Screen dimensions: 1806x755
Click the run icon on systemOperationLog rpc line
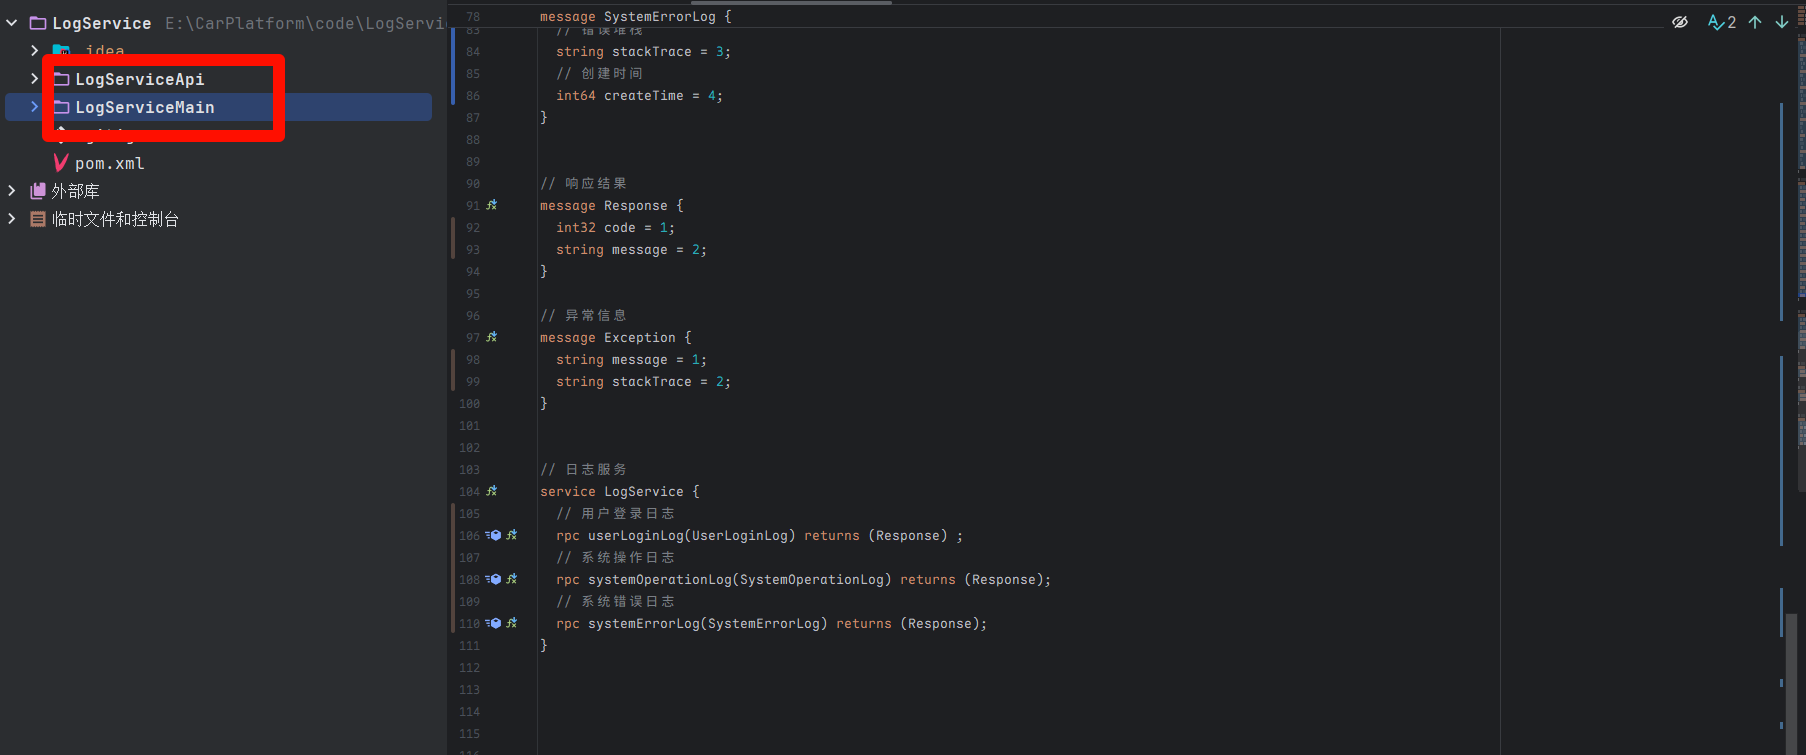(512, 579)
